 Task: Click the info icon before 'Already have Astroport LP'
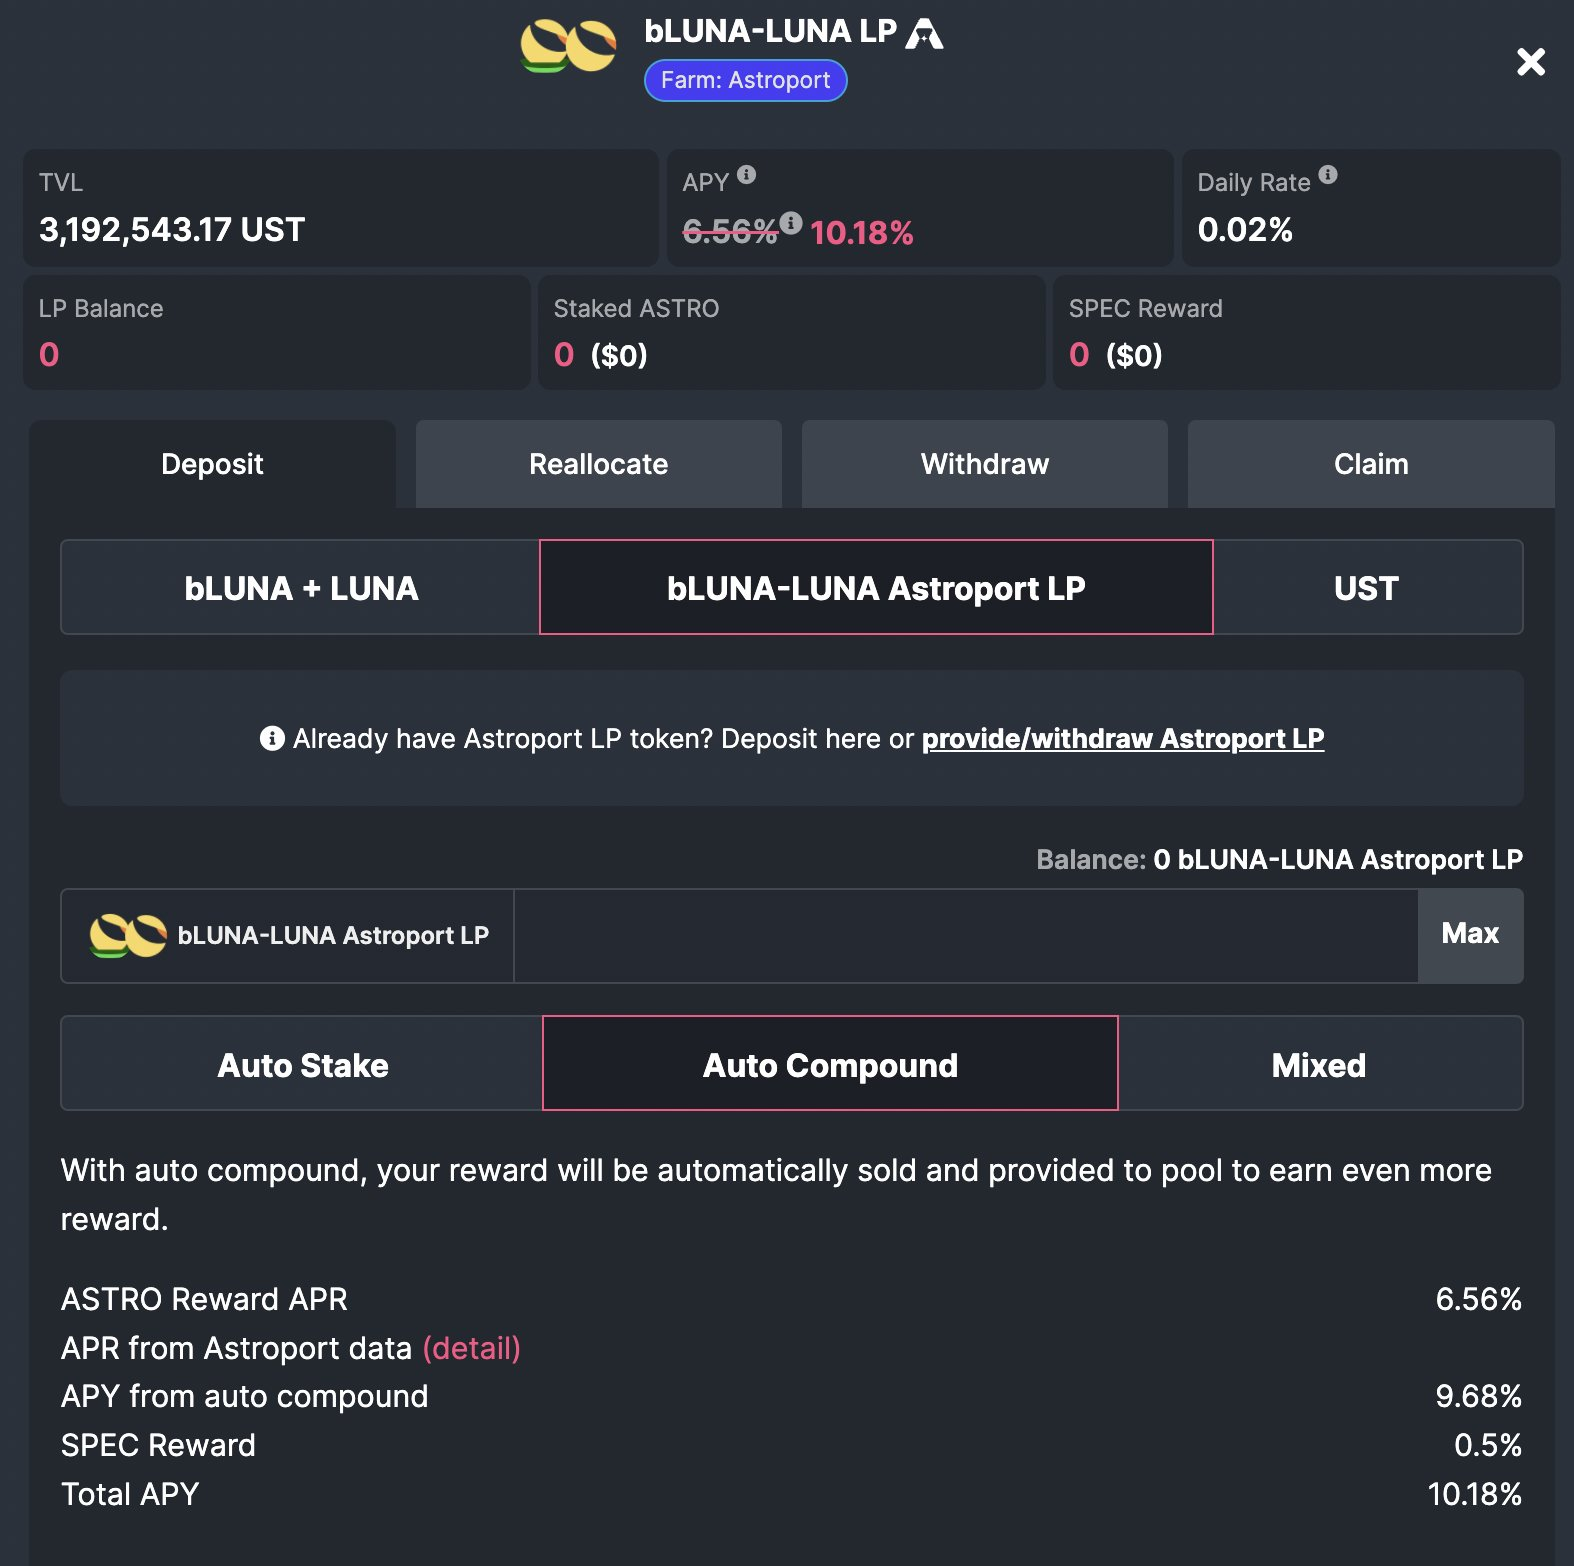click(x=272, y=738)
